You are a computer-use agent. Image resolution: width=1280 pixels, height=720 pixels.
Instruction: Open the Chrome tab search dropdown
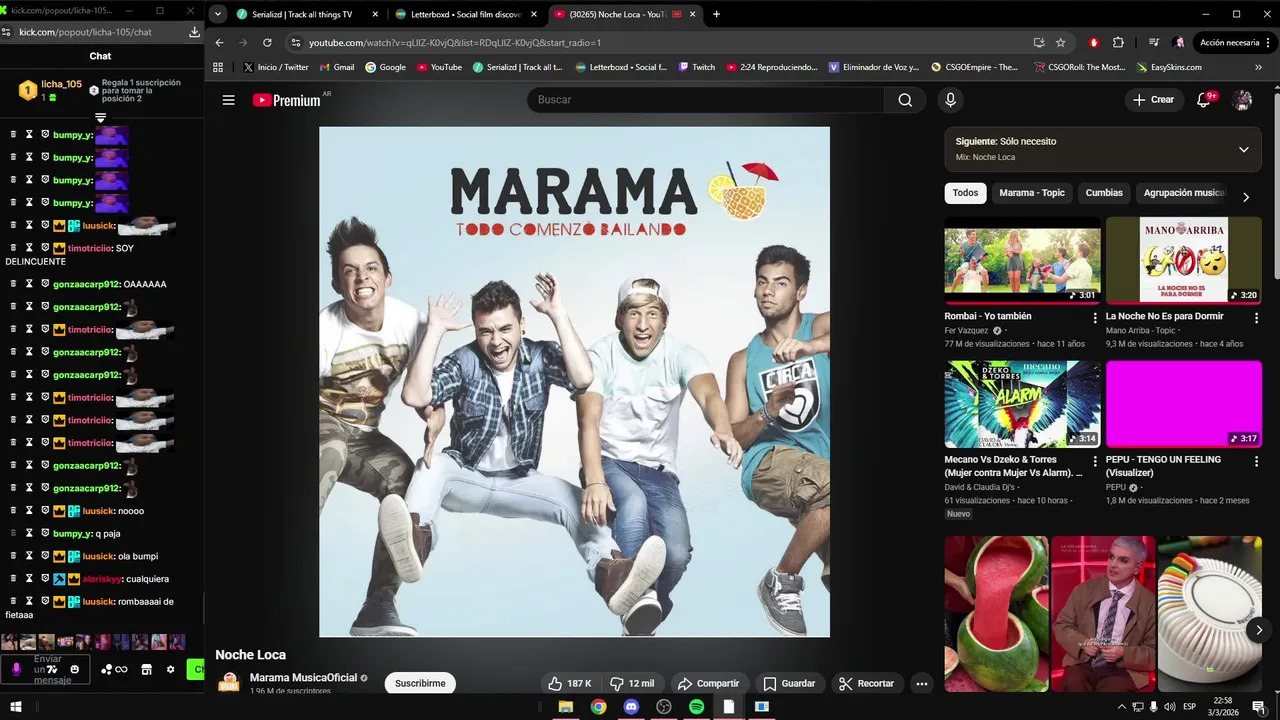(x=217, y=14)
